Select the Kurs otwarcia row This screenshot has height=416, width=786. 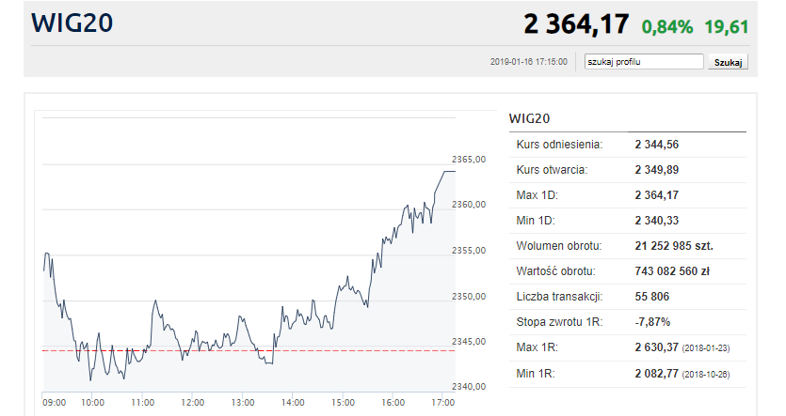pyautogui.click(x=627, y=170)
